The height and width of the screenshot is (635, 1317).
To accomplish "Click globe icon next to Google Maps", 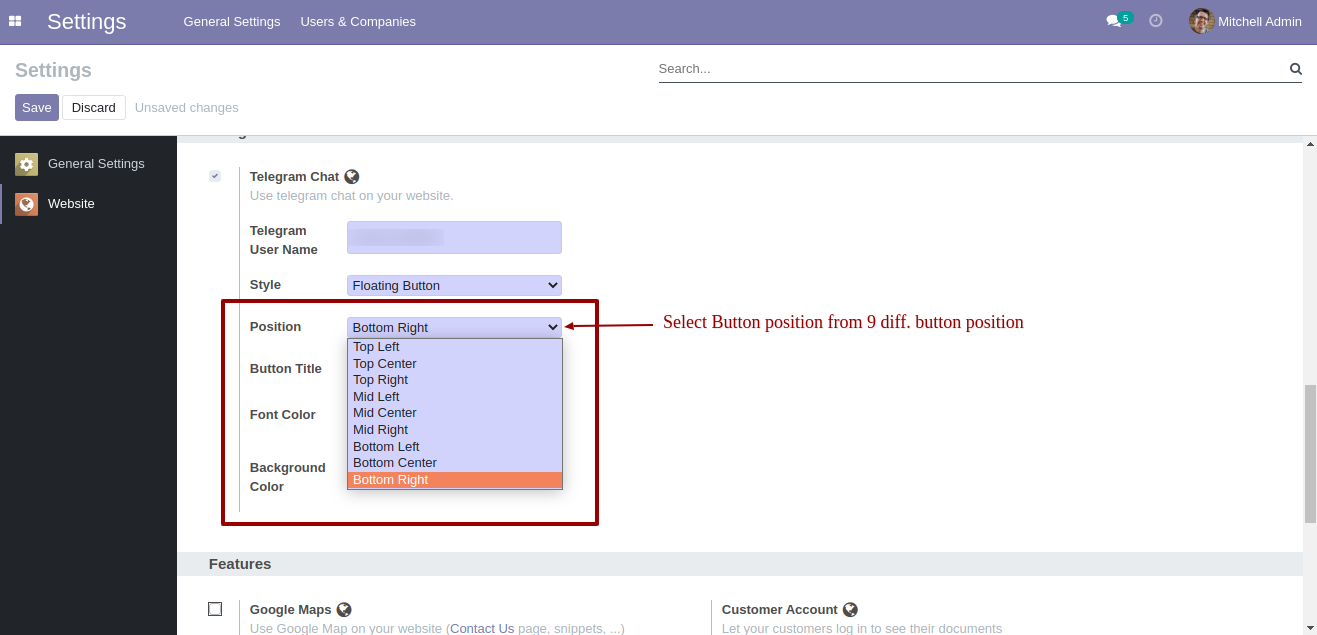I will [344, 610].
